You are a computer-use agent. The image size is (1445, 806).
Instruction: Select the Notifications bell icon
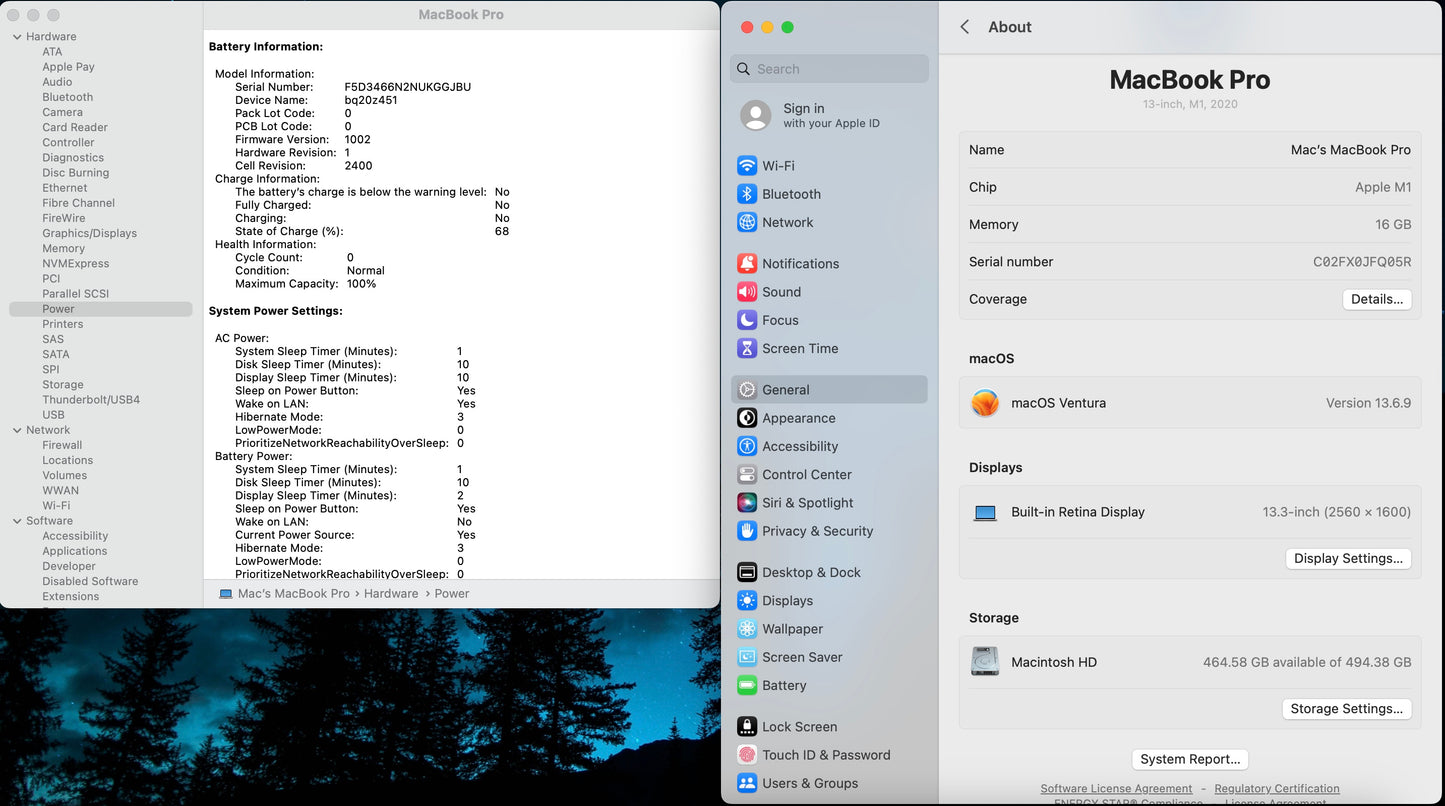747,264
